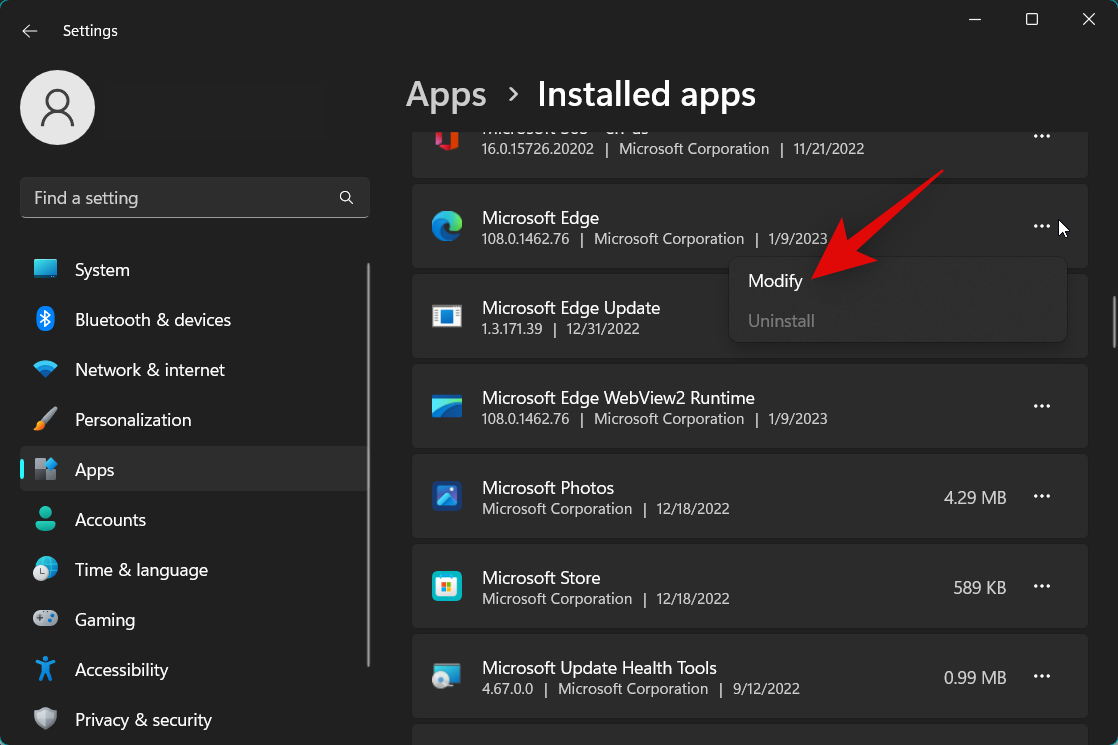This screenshot has height=745, width=1118.
Task: Open the menu for Microsoft Update Health Tools
Action: click(1041, 677)
